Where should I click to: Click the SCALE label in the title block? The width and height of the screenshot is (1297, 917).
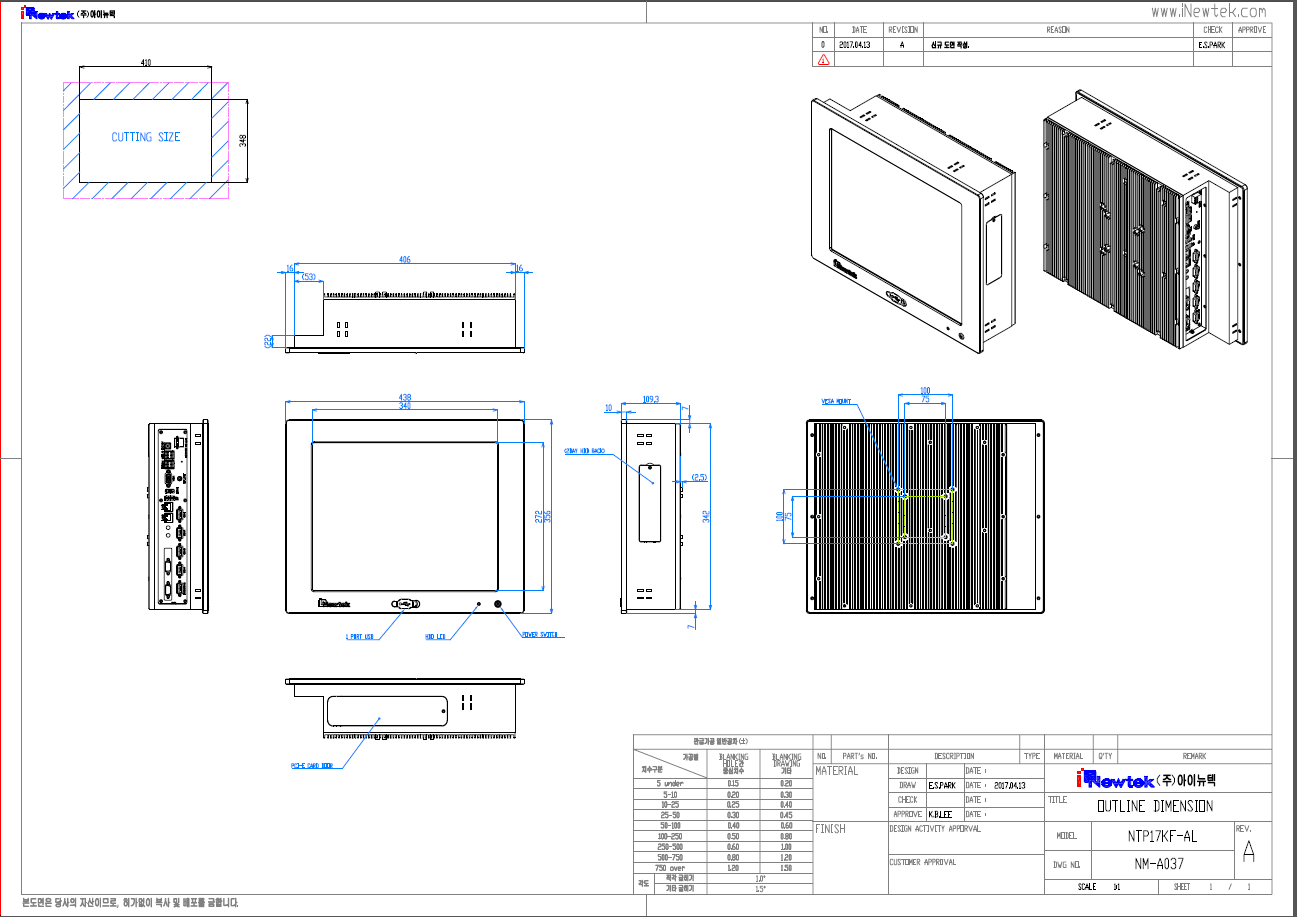[1087, 887]
